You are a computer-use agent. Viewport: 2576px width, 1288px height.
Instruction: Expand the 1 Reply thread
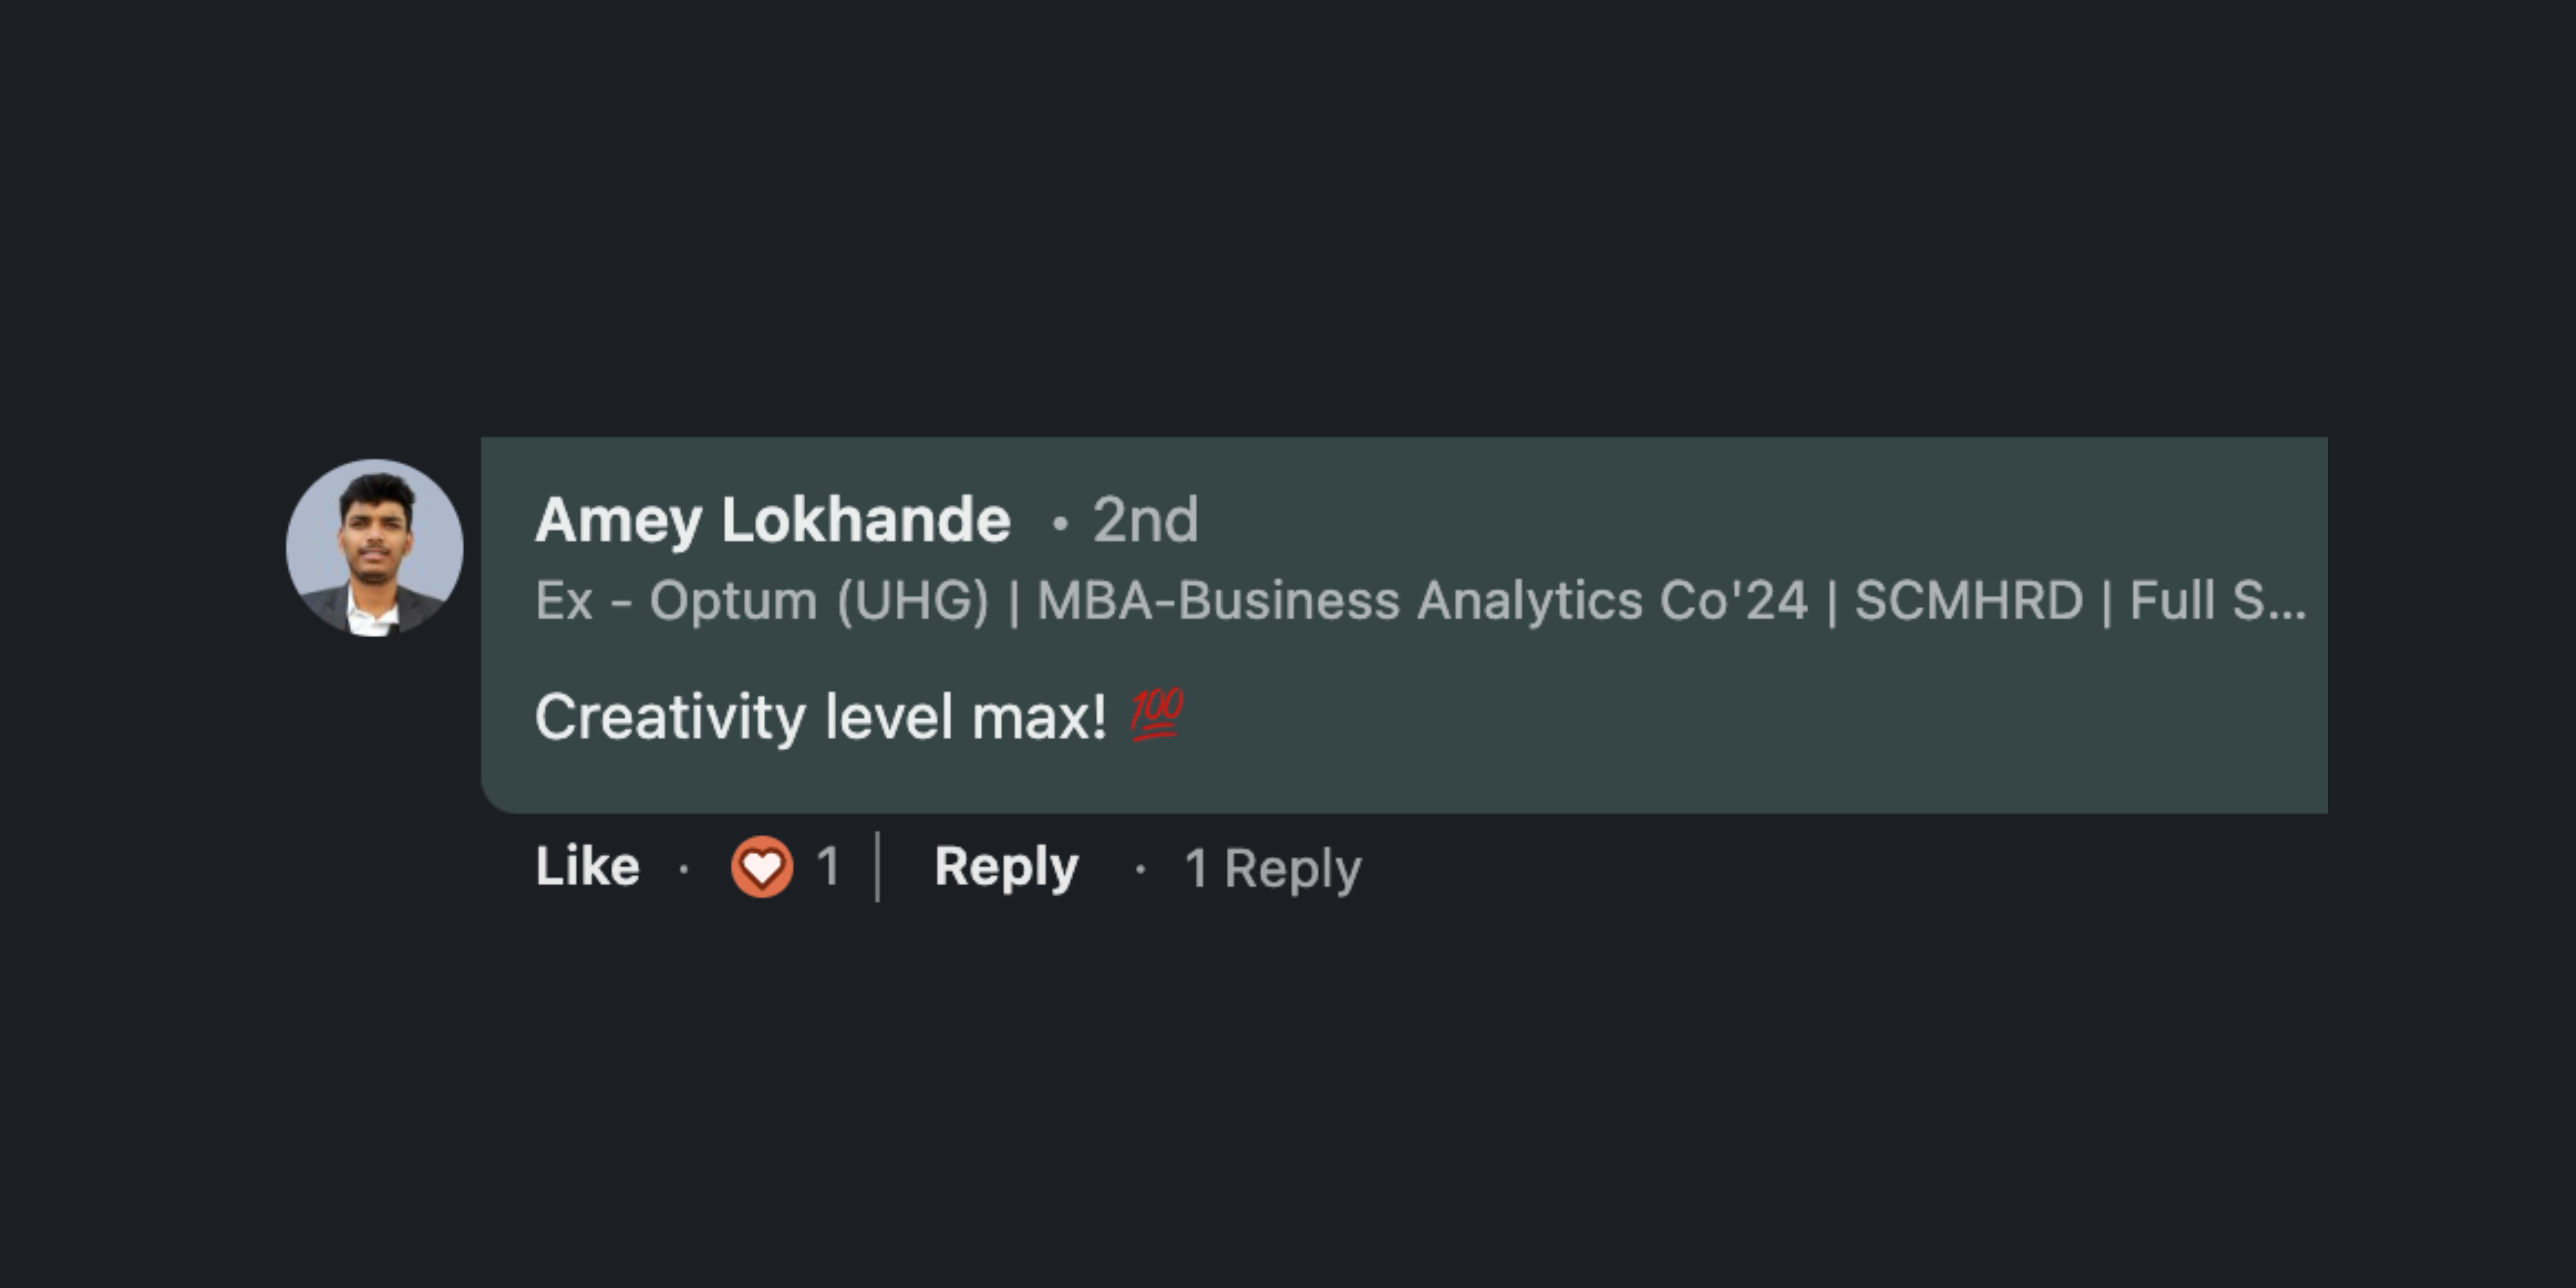coord(1272,868)
